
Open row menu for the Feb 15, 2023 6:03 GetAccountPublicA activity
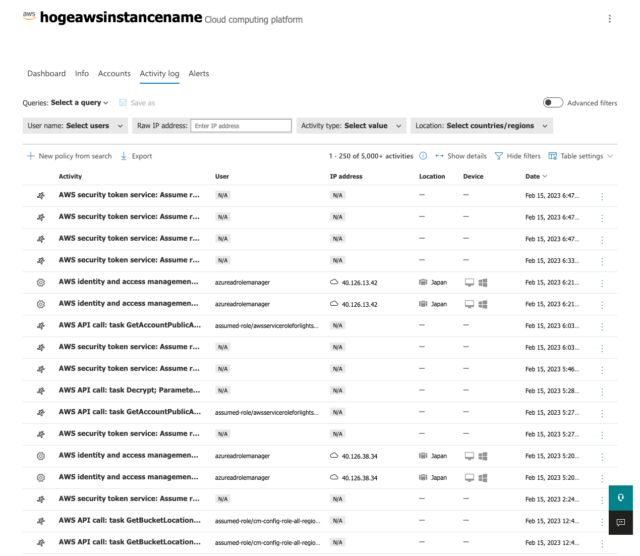[602, 327]
